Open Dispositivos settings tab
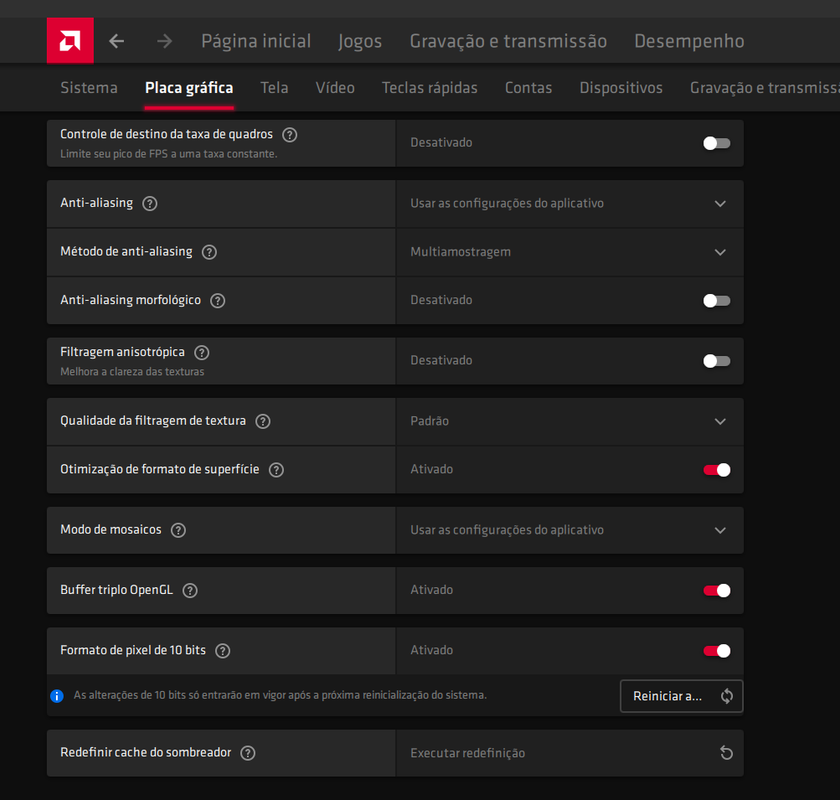This screenshot has height=800, width=840. point(621,87)
